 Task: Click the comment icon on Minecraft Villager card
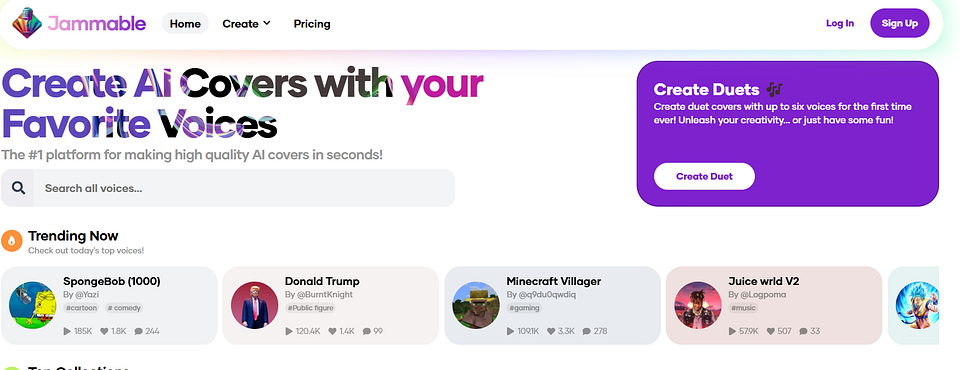[x=587, y=331]
